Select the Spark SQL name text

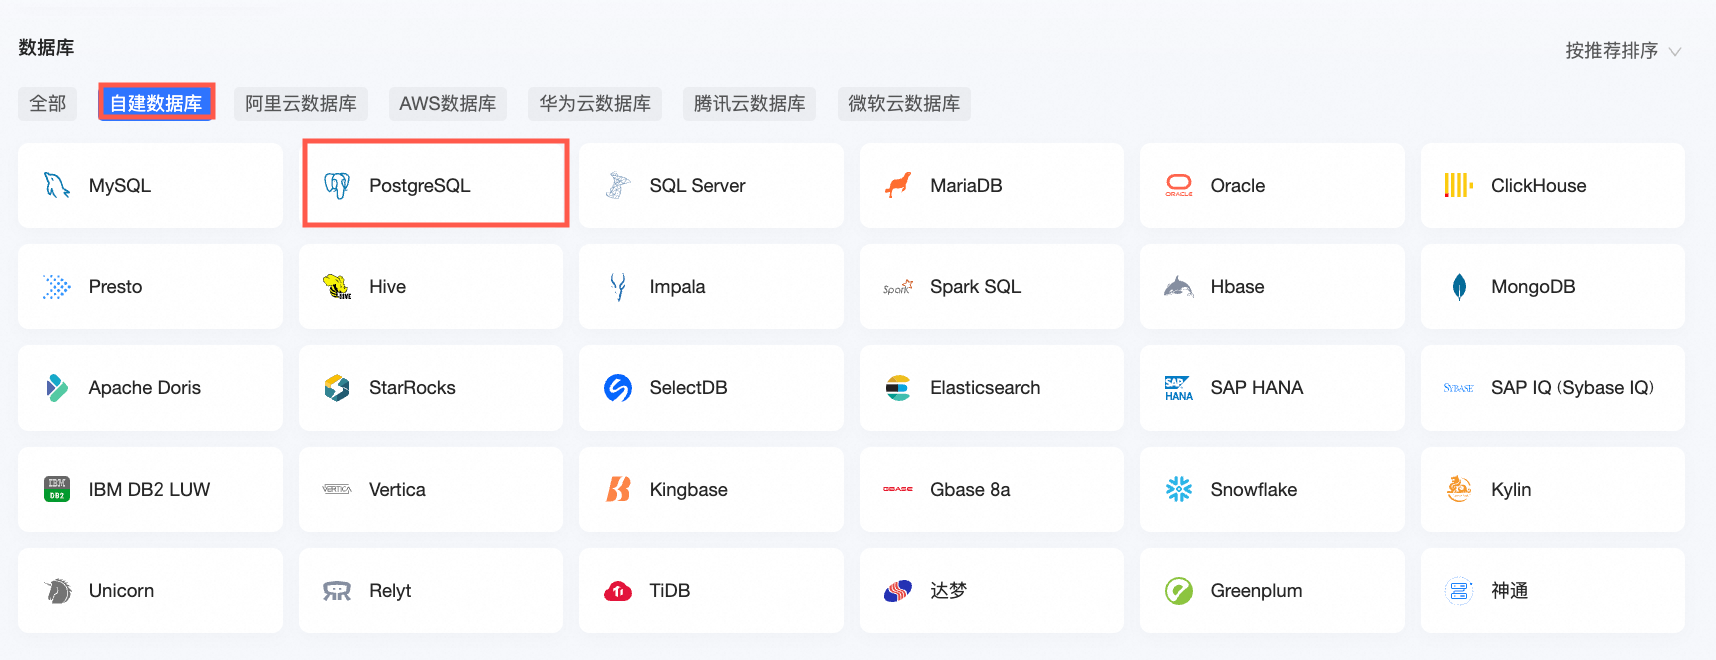[976, 287]
